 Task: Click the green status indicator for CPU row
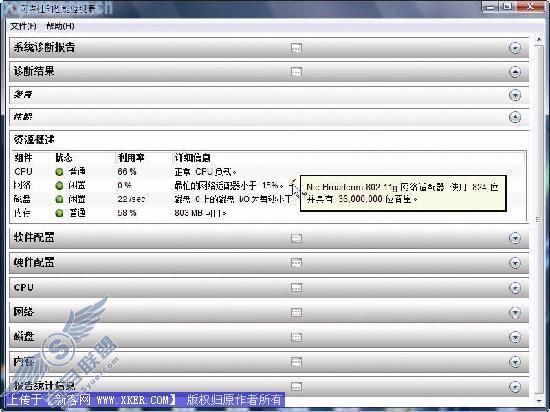pos(59,172)
